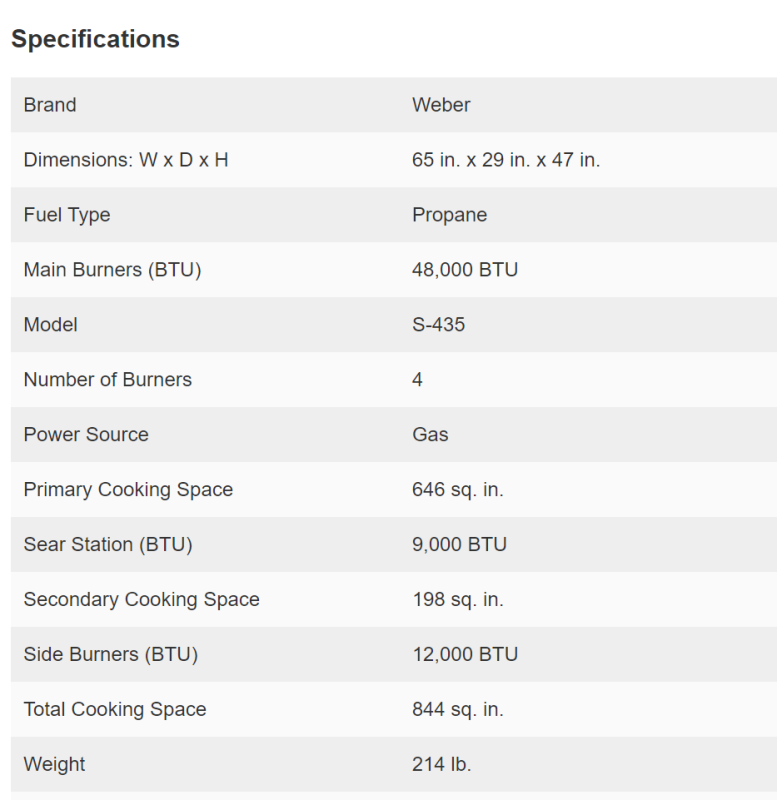Click the Dimensions: W x D x H label
Viewport: 777px width, 800px height.
tap(126, 160)
